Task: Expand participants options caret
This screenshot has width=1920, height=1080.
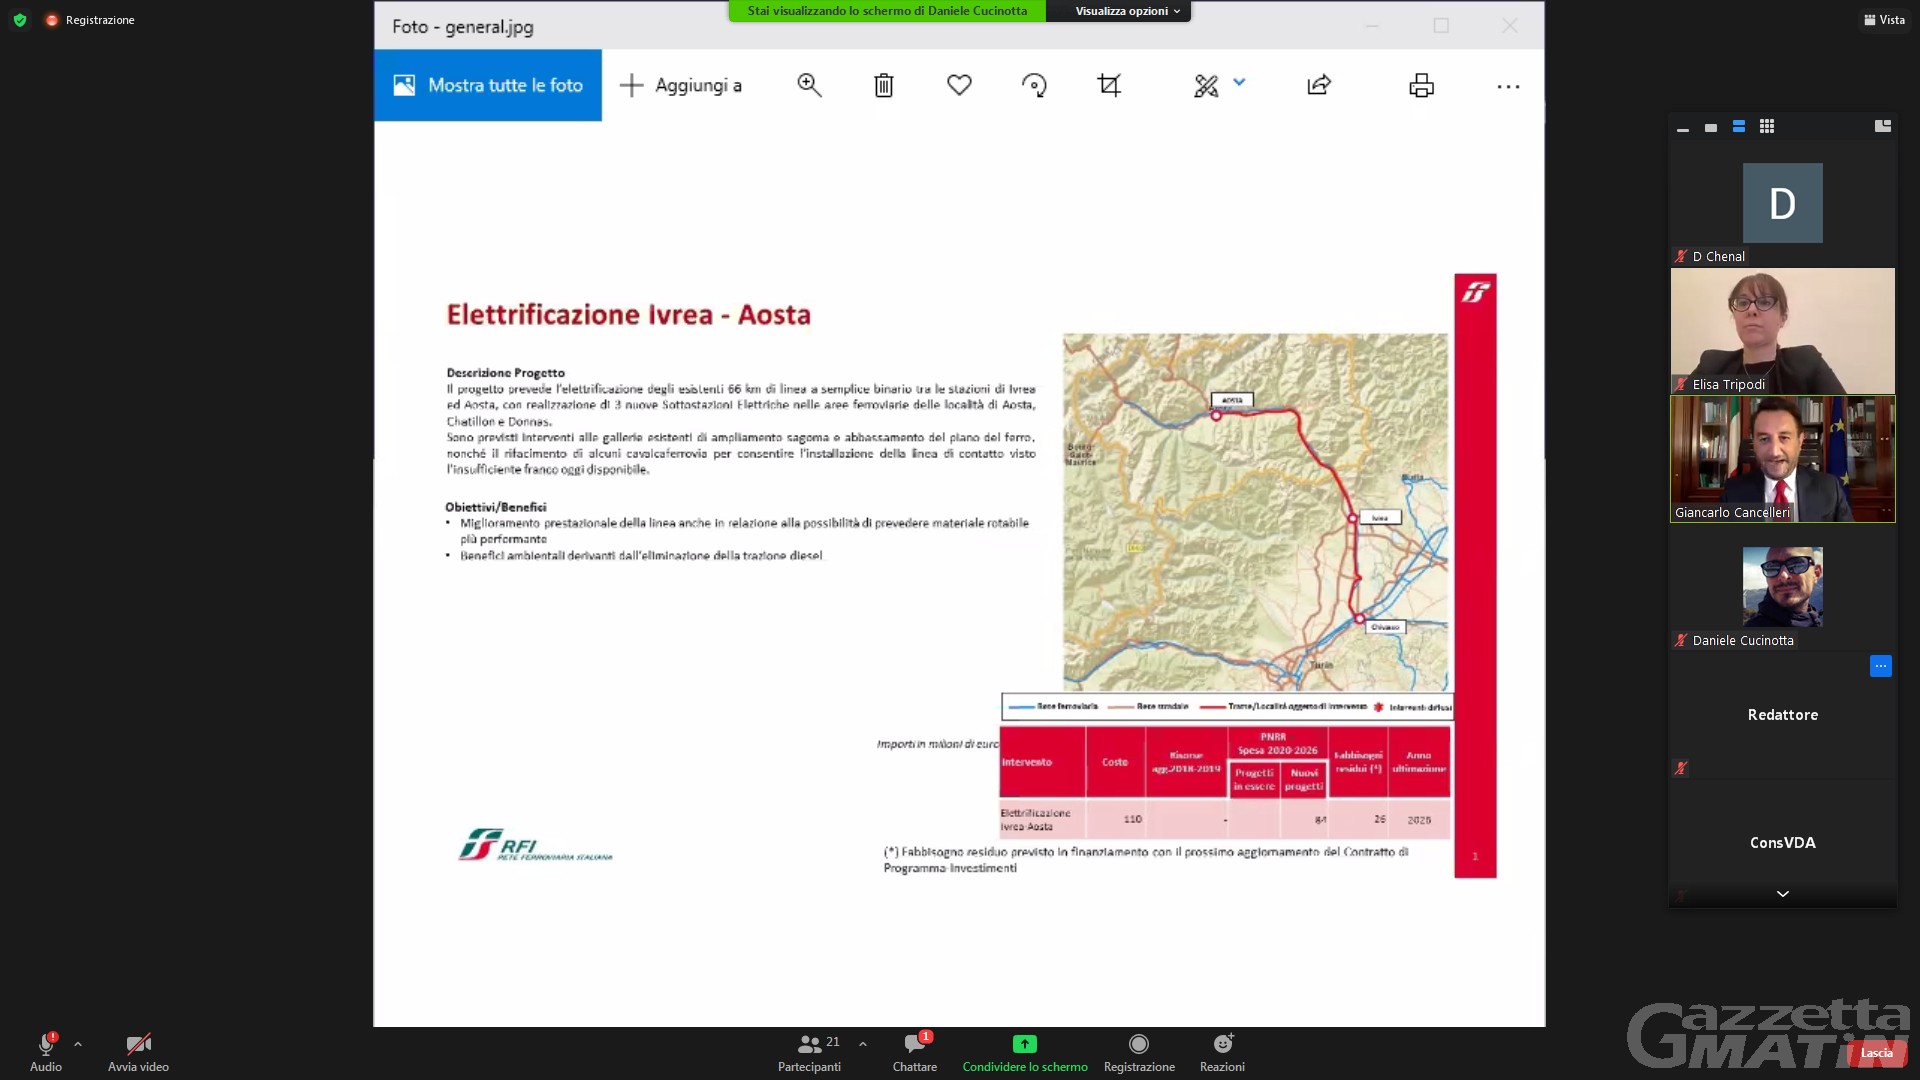Action: tap(863, 1044)
